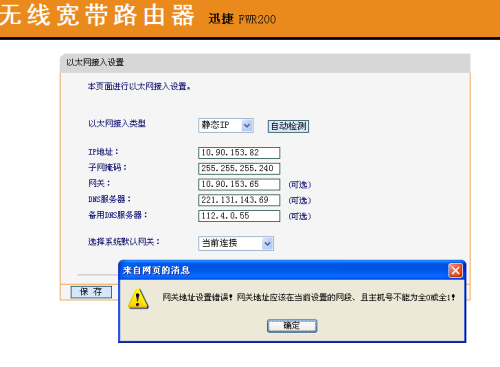Click the 自动检测 button
This screenshot has width=500, height=367.
pos(288,126)
